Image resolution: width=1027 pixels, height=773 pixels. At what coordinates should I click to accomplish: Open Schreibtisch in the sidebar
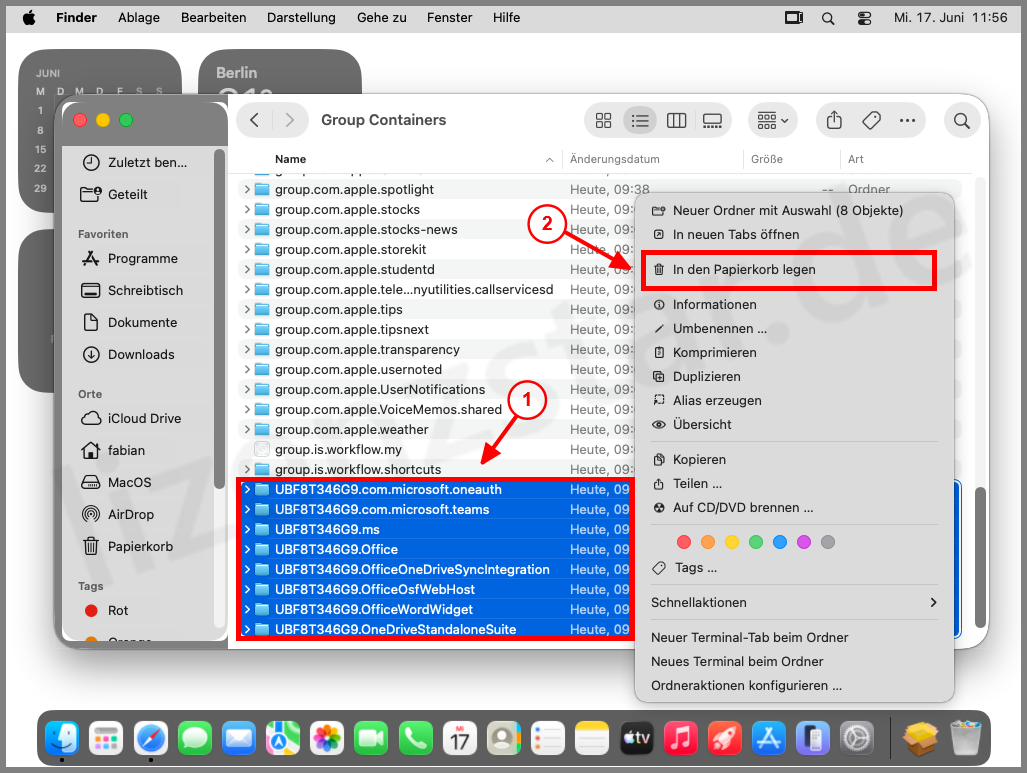132,290
